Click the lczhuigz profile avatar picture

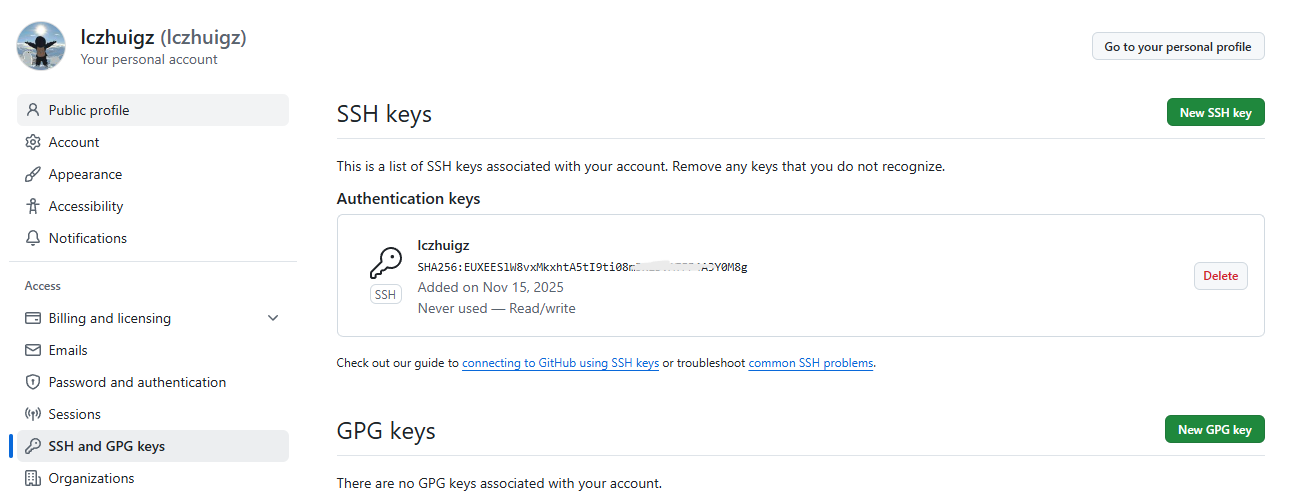pos(42,46)
